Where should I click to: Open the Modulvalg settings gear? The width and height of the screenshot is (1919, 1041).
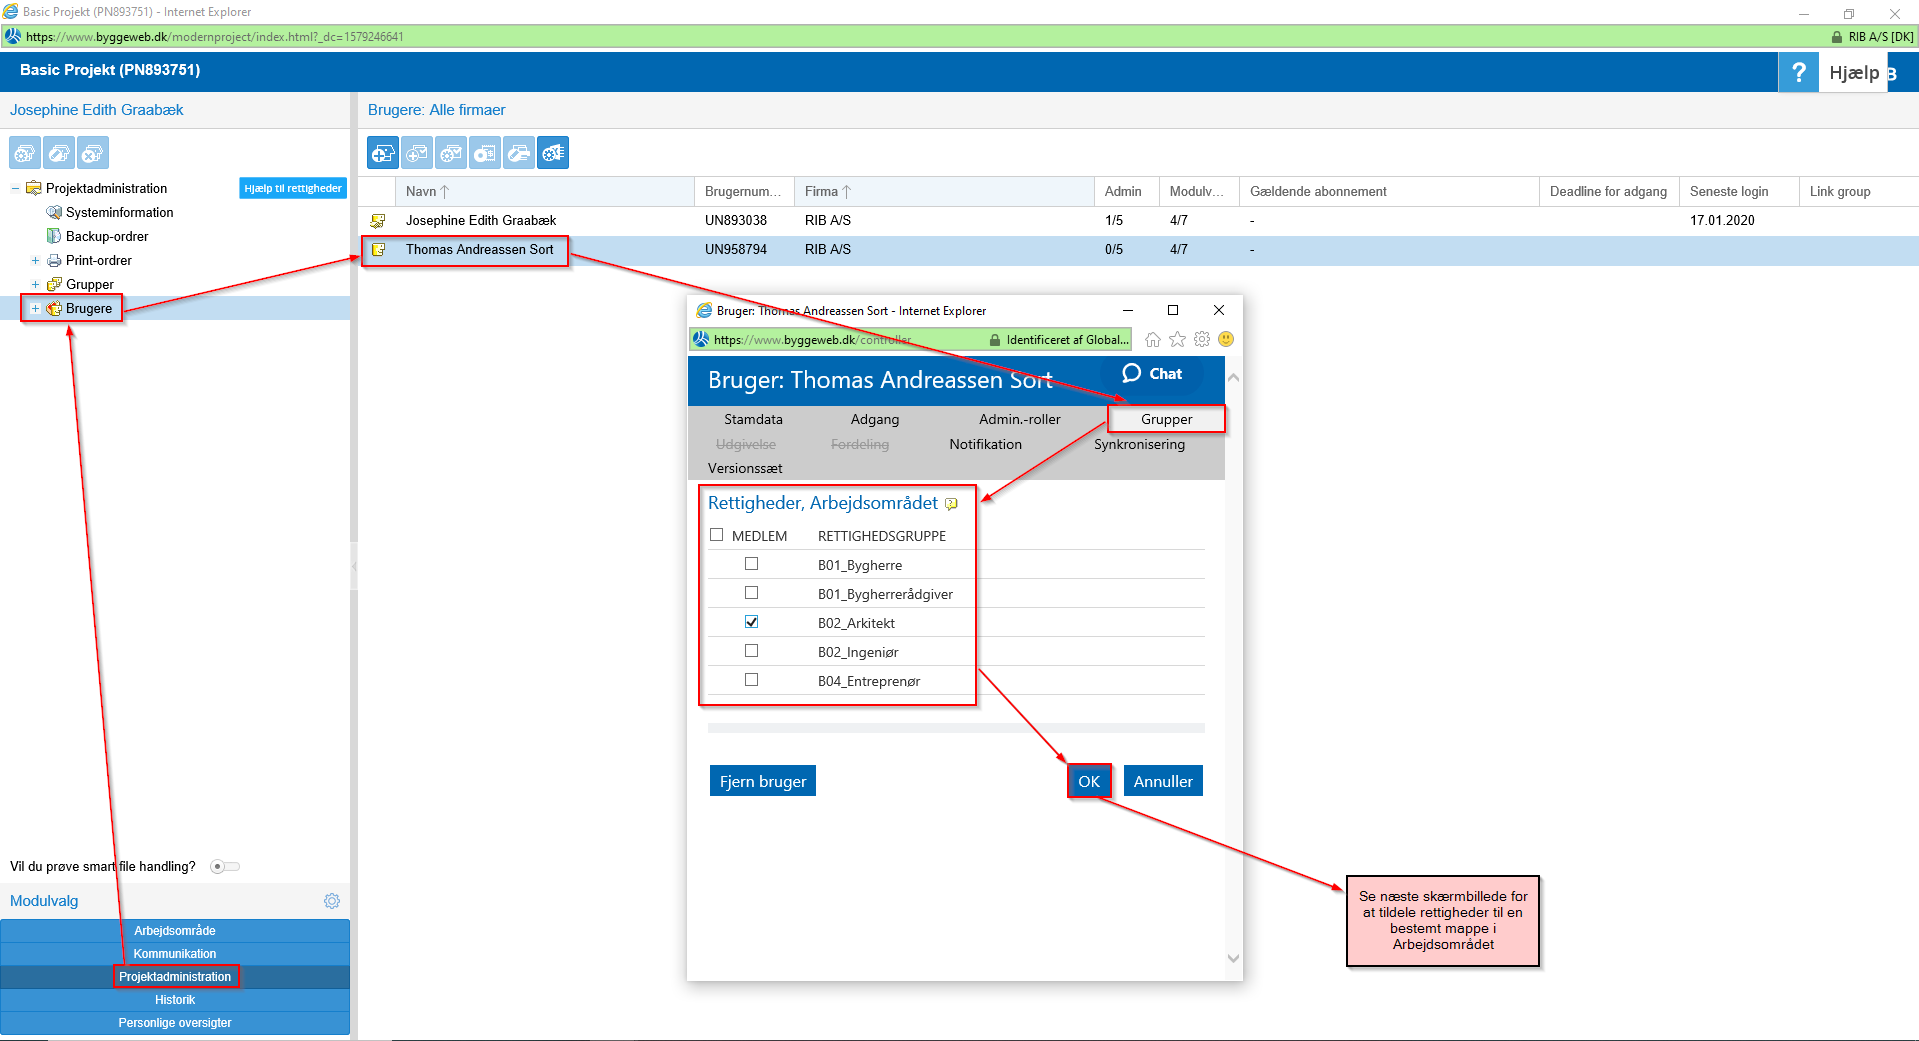(332, 901)
